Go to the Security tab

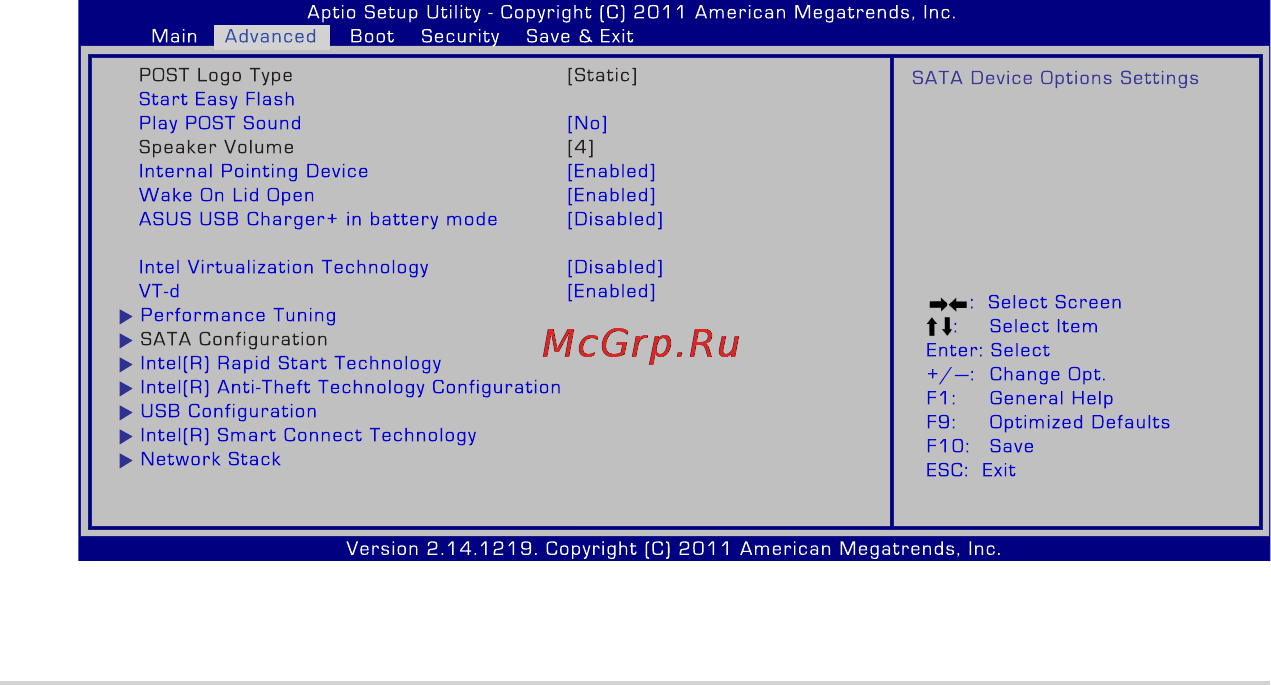click(460, 36)
